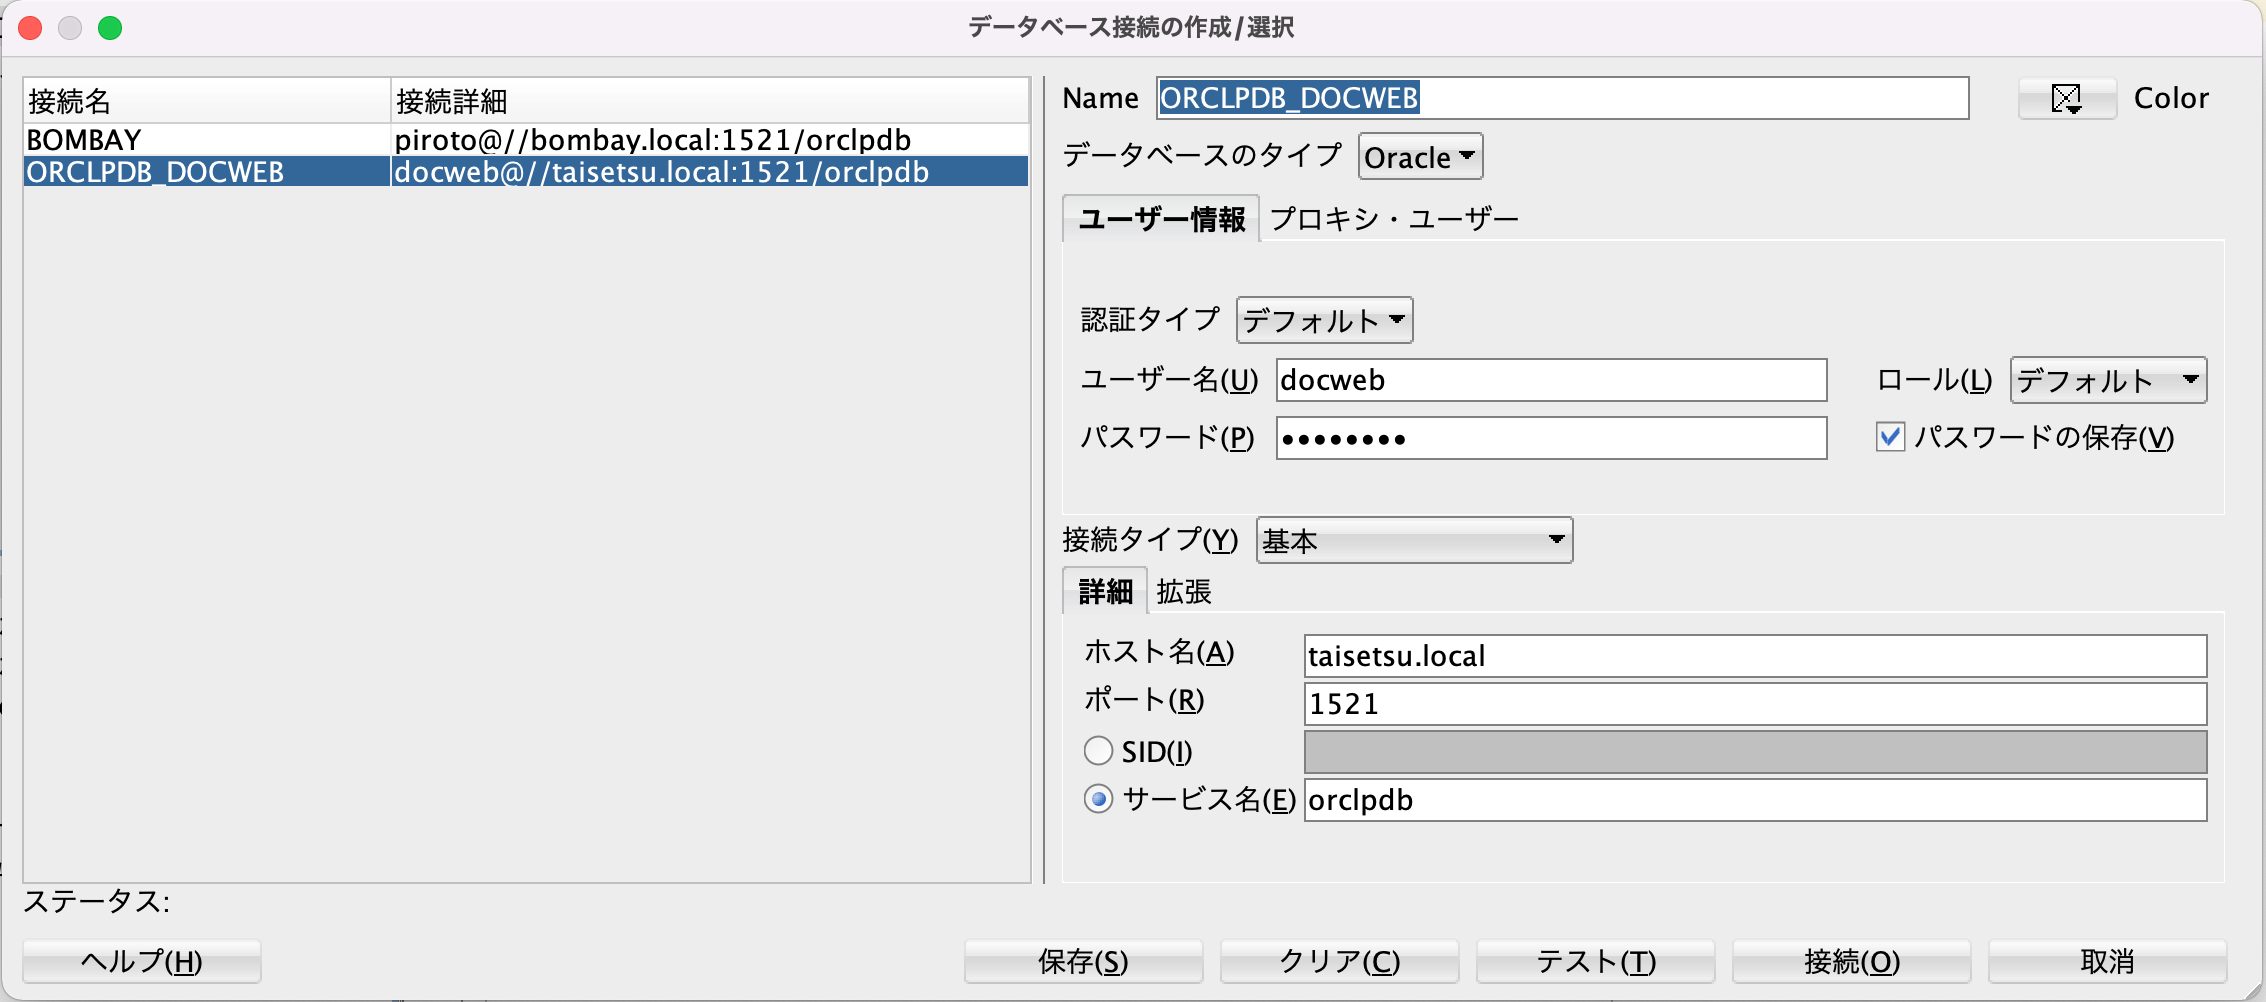Image resolution: width=2266 pixels, height=1002 pixels.
Task: Click the テスト button
Action: click(1596, 962)
